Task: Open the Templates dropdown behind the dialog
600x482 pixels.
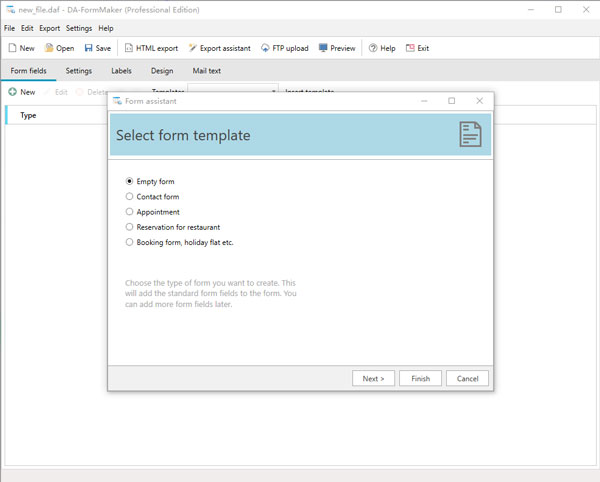Action: coord(233,89)
